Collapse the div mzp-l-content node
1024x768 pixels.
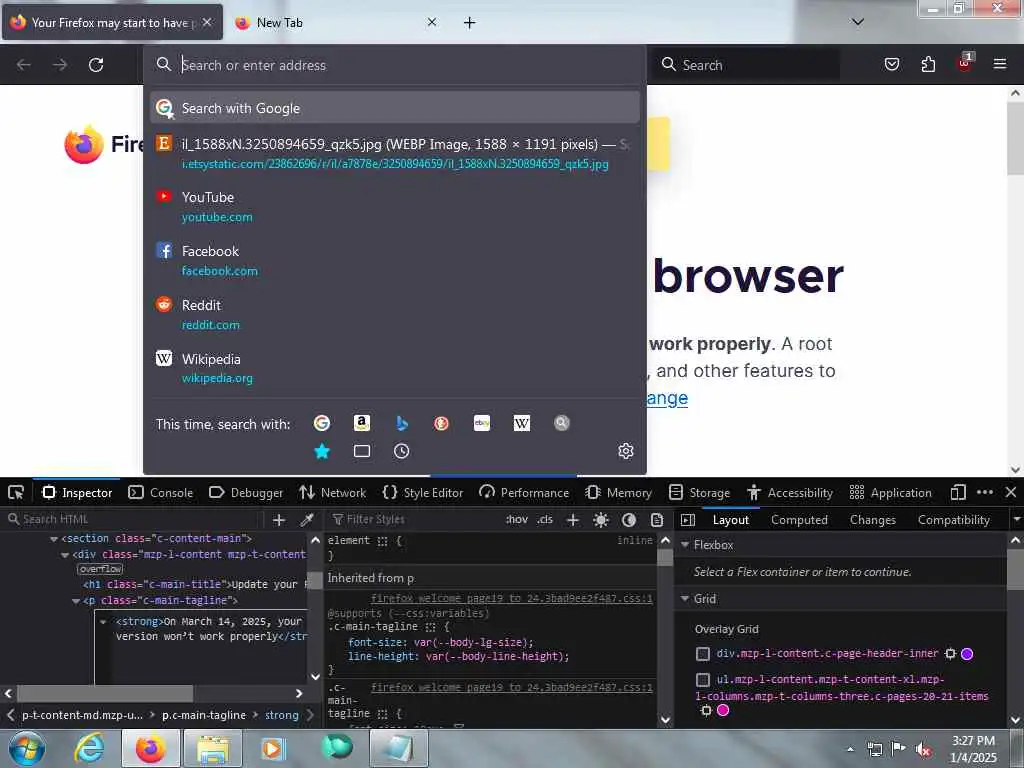coord(65,554)
